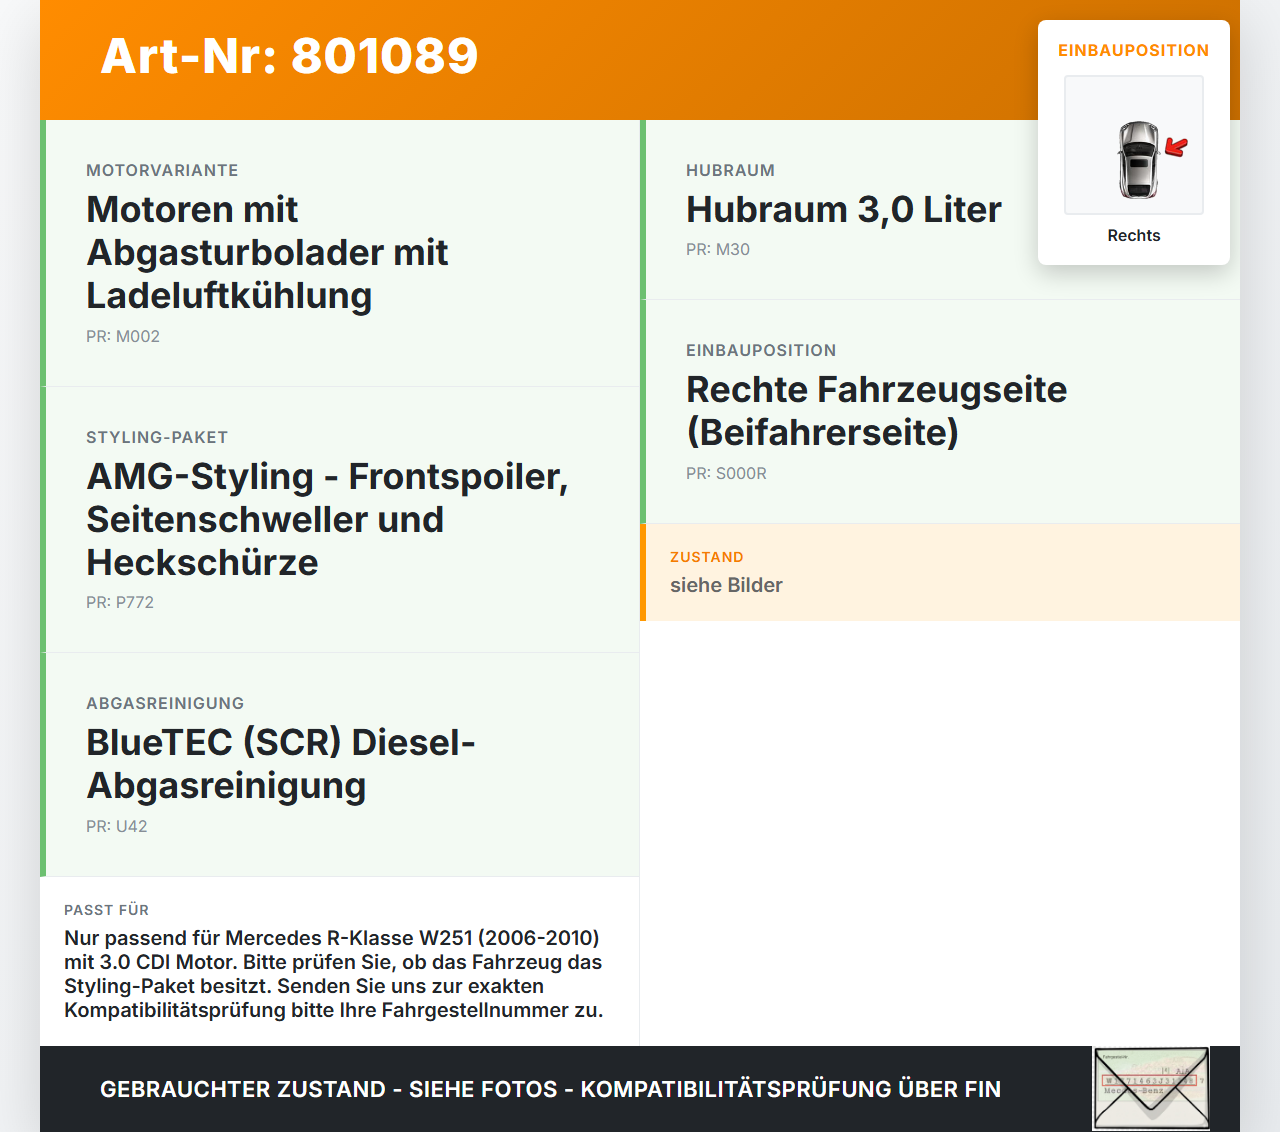This screenshot has width=1280, height=1132.
Task: Click the car installation position image
Action: coord(1134,145)
